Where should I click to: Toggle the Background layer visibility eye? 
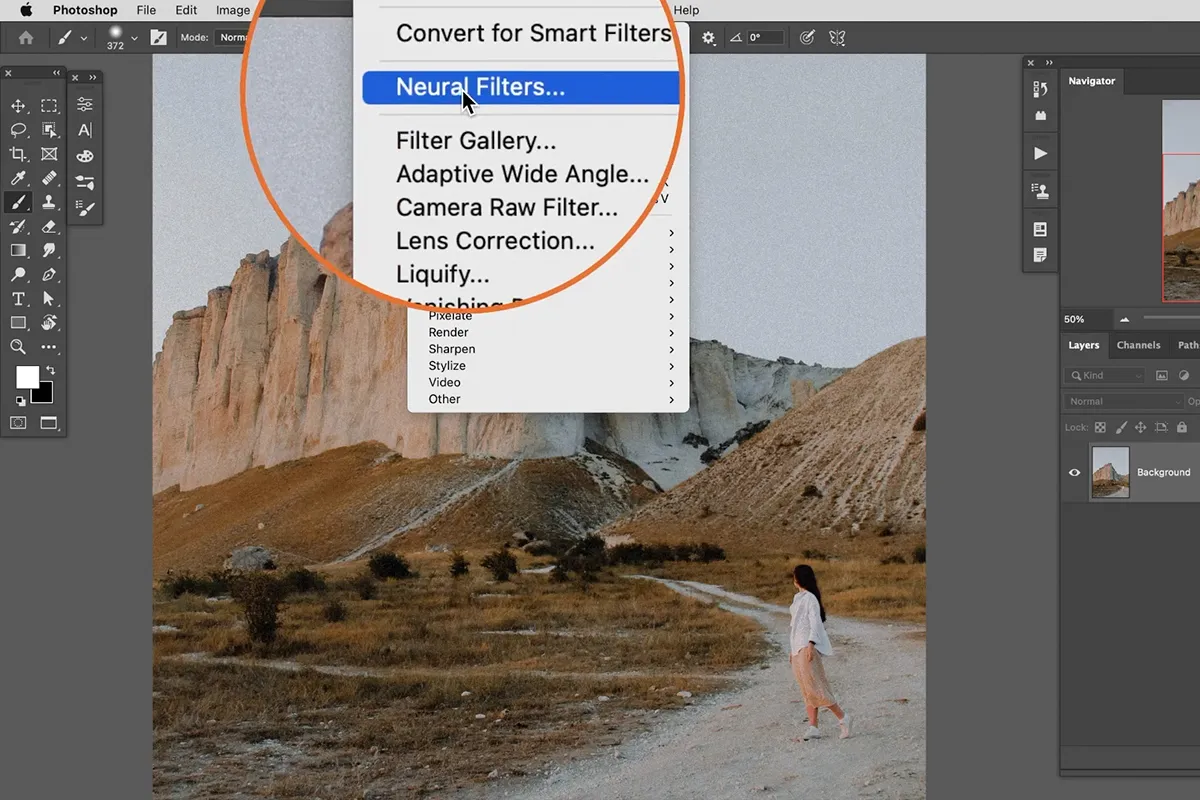1075,472
